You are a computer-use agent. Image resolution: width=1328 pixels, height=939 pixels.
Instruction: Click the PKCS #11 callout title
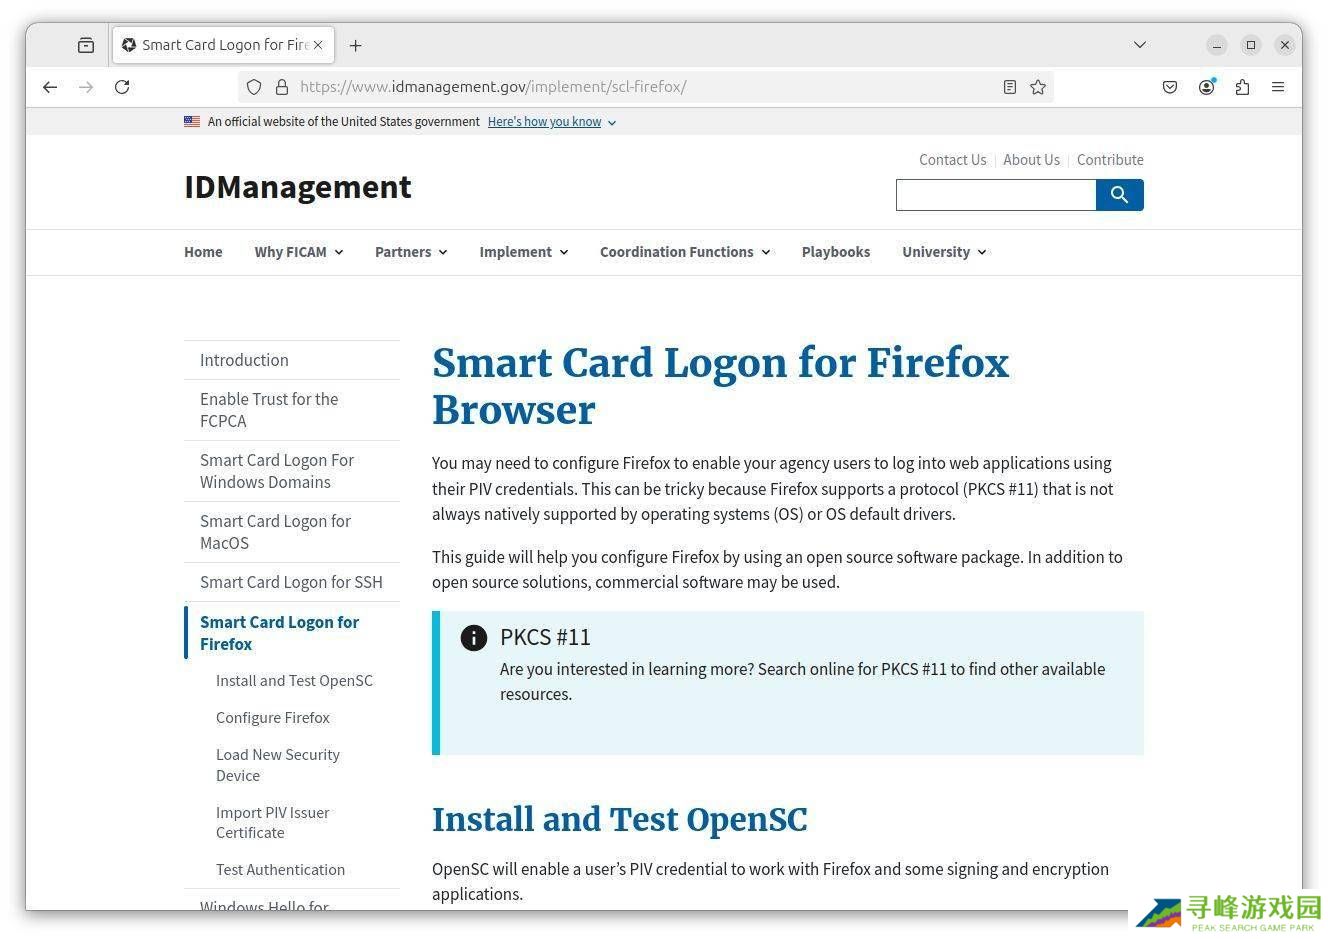pyautogui.click(x=545, y=637)
